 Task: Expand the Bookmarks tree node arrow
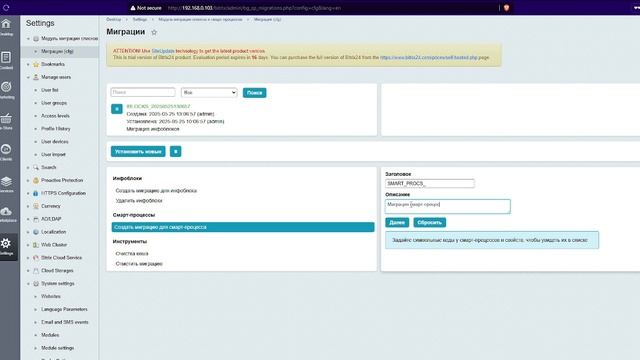[x=28, y=64]
